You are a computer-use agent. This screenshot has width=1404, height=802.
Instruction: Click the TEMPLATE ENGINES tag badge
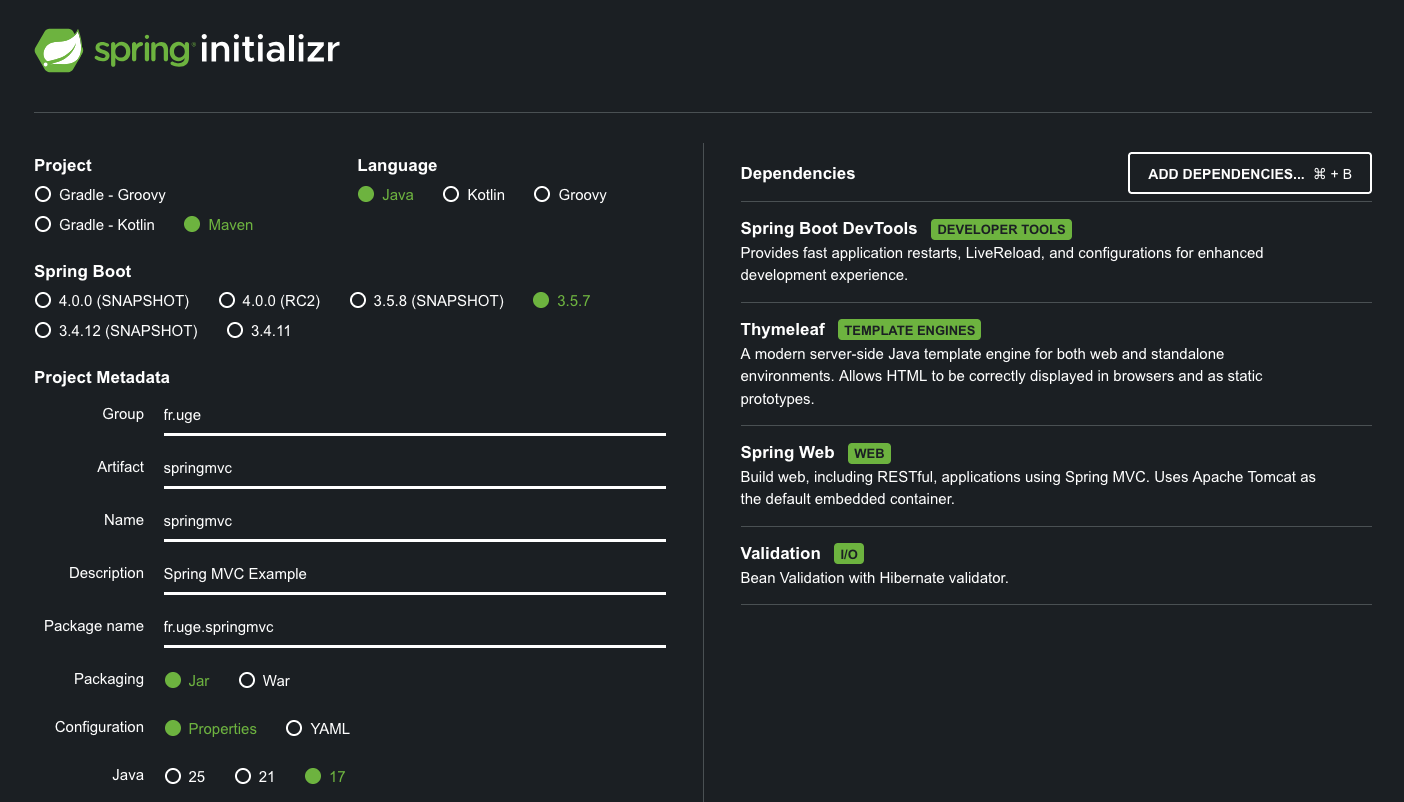(910, 330)
